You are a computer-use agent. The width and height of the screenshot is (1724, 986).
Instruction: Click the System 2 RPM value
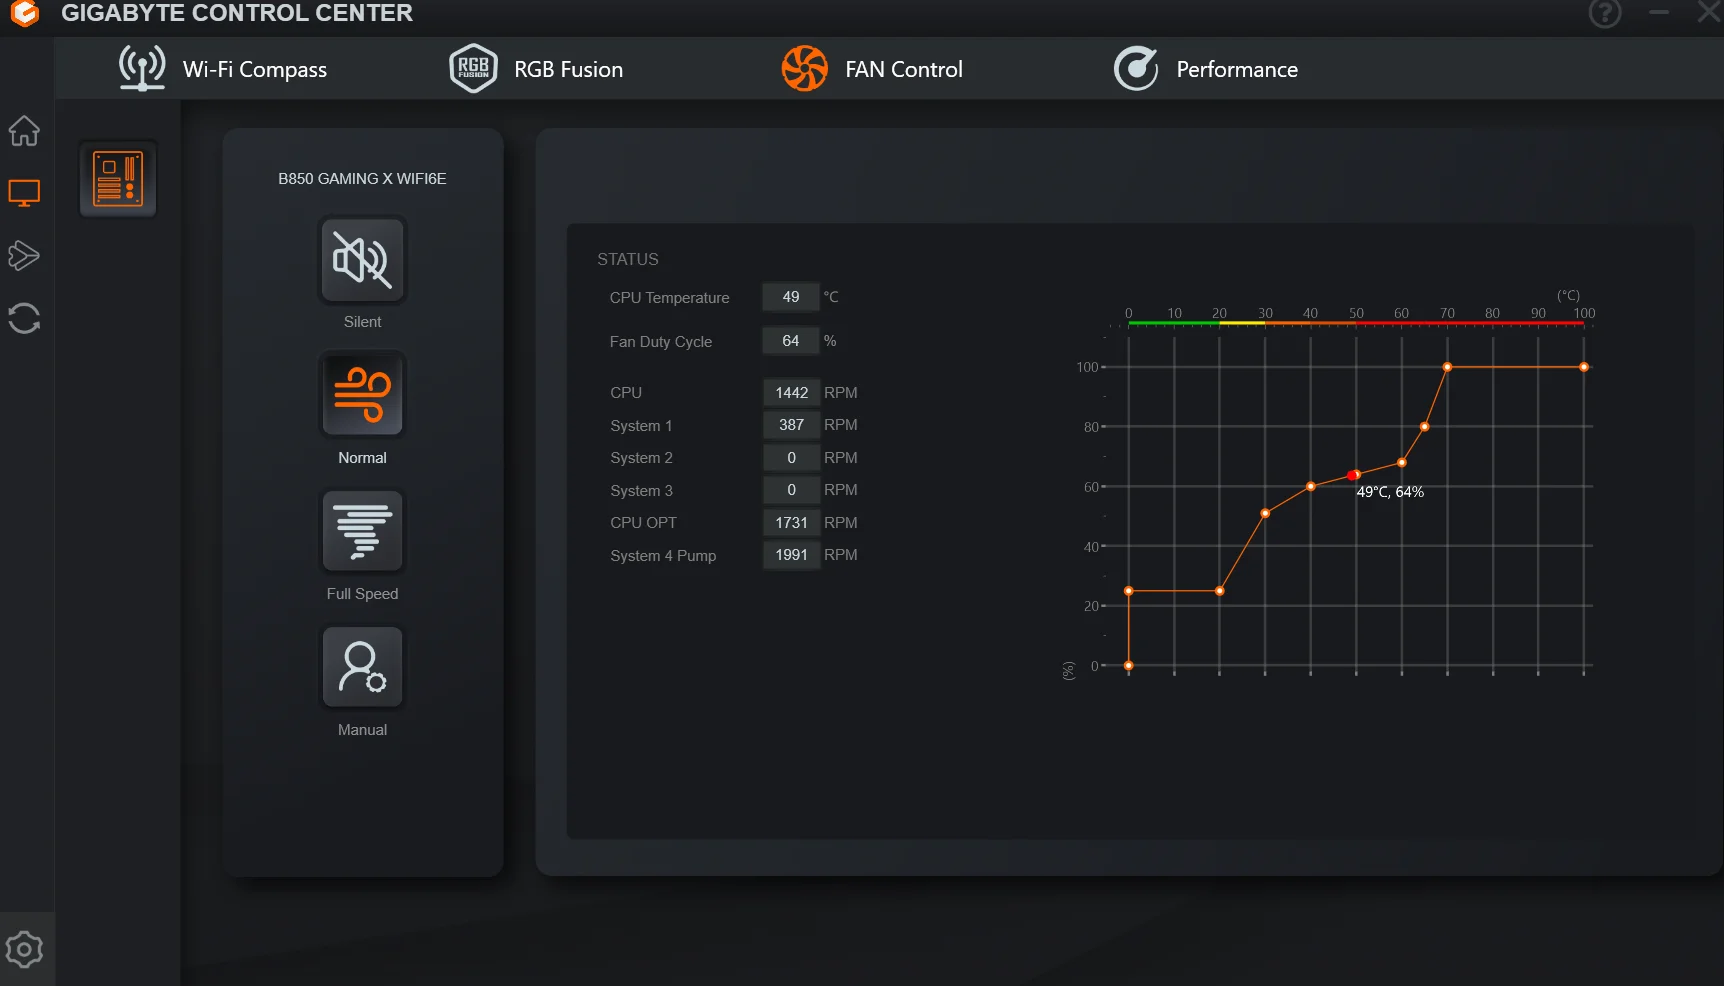pyautogui.click(x=791, y=458)
